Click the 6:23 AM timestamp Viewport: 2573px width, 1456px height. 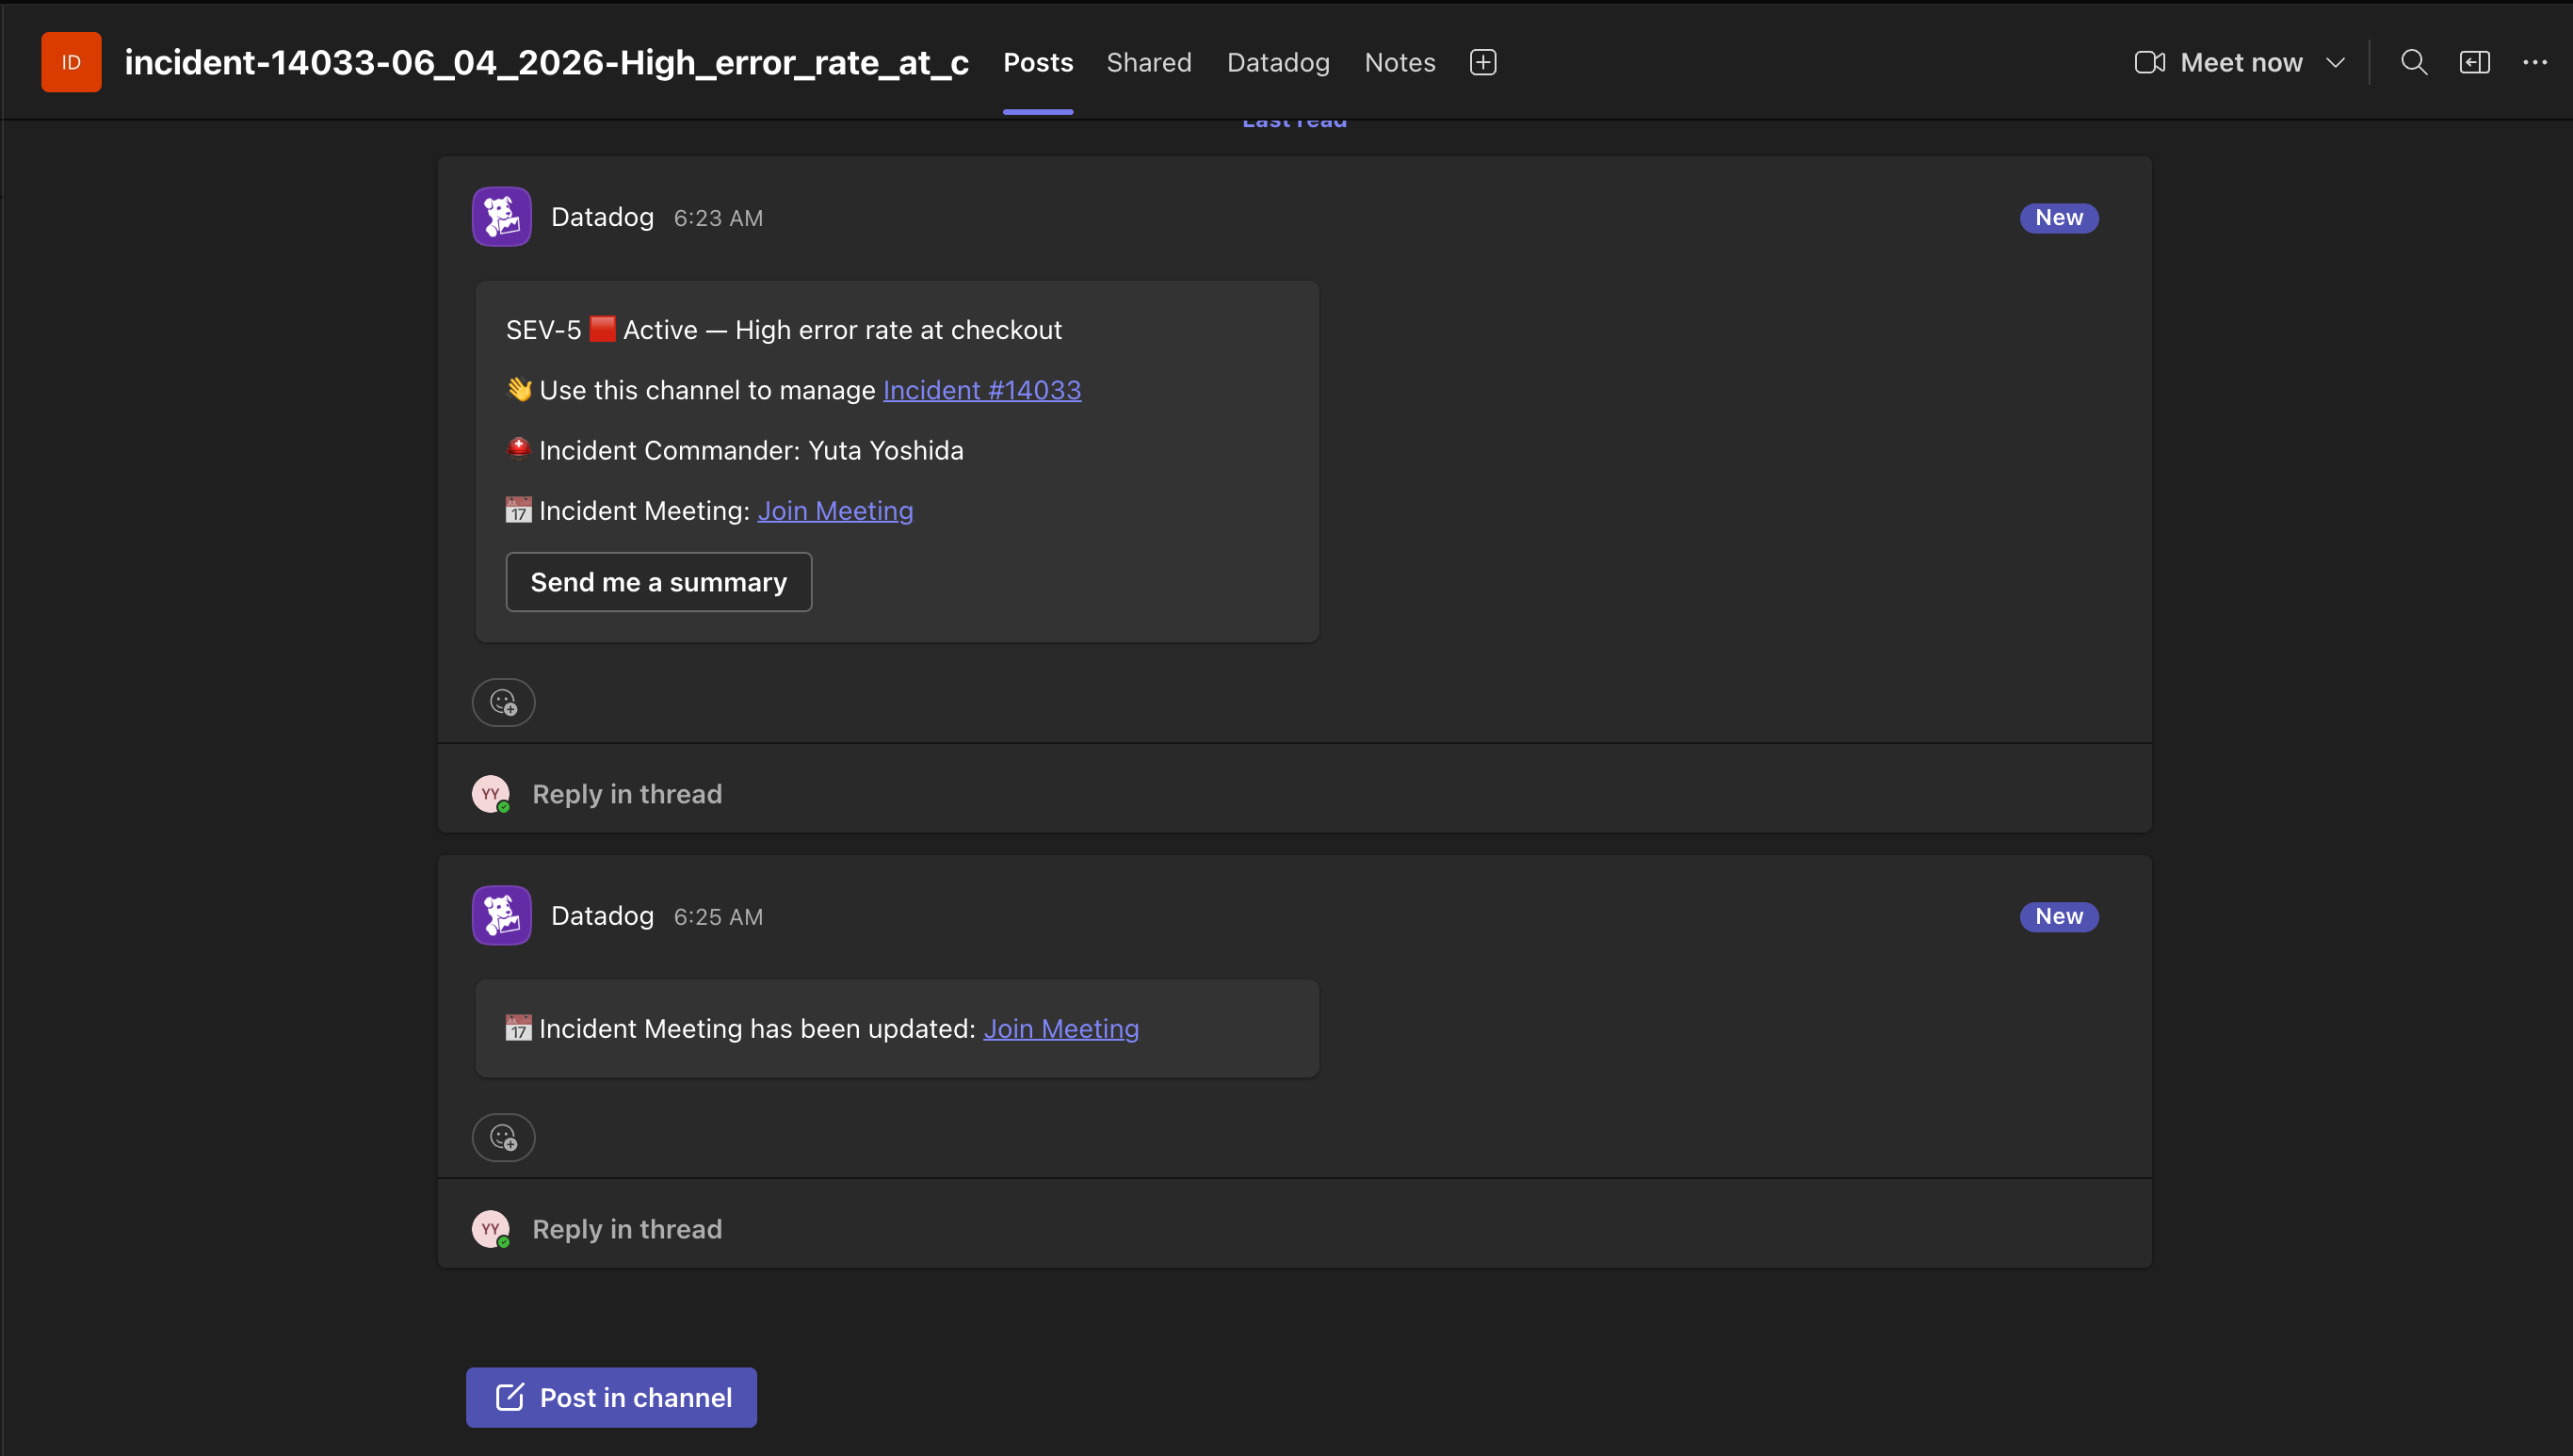click(x=718, y=218)
